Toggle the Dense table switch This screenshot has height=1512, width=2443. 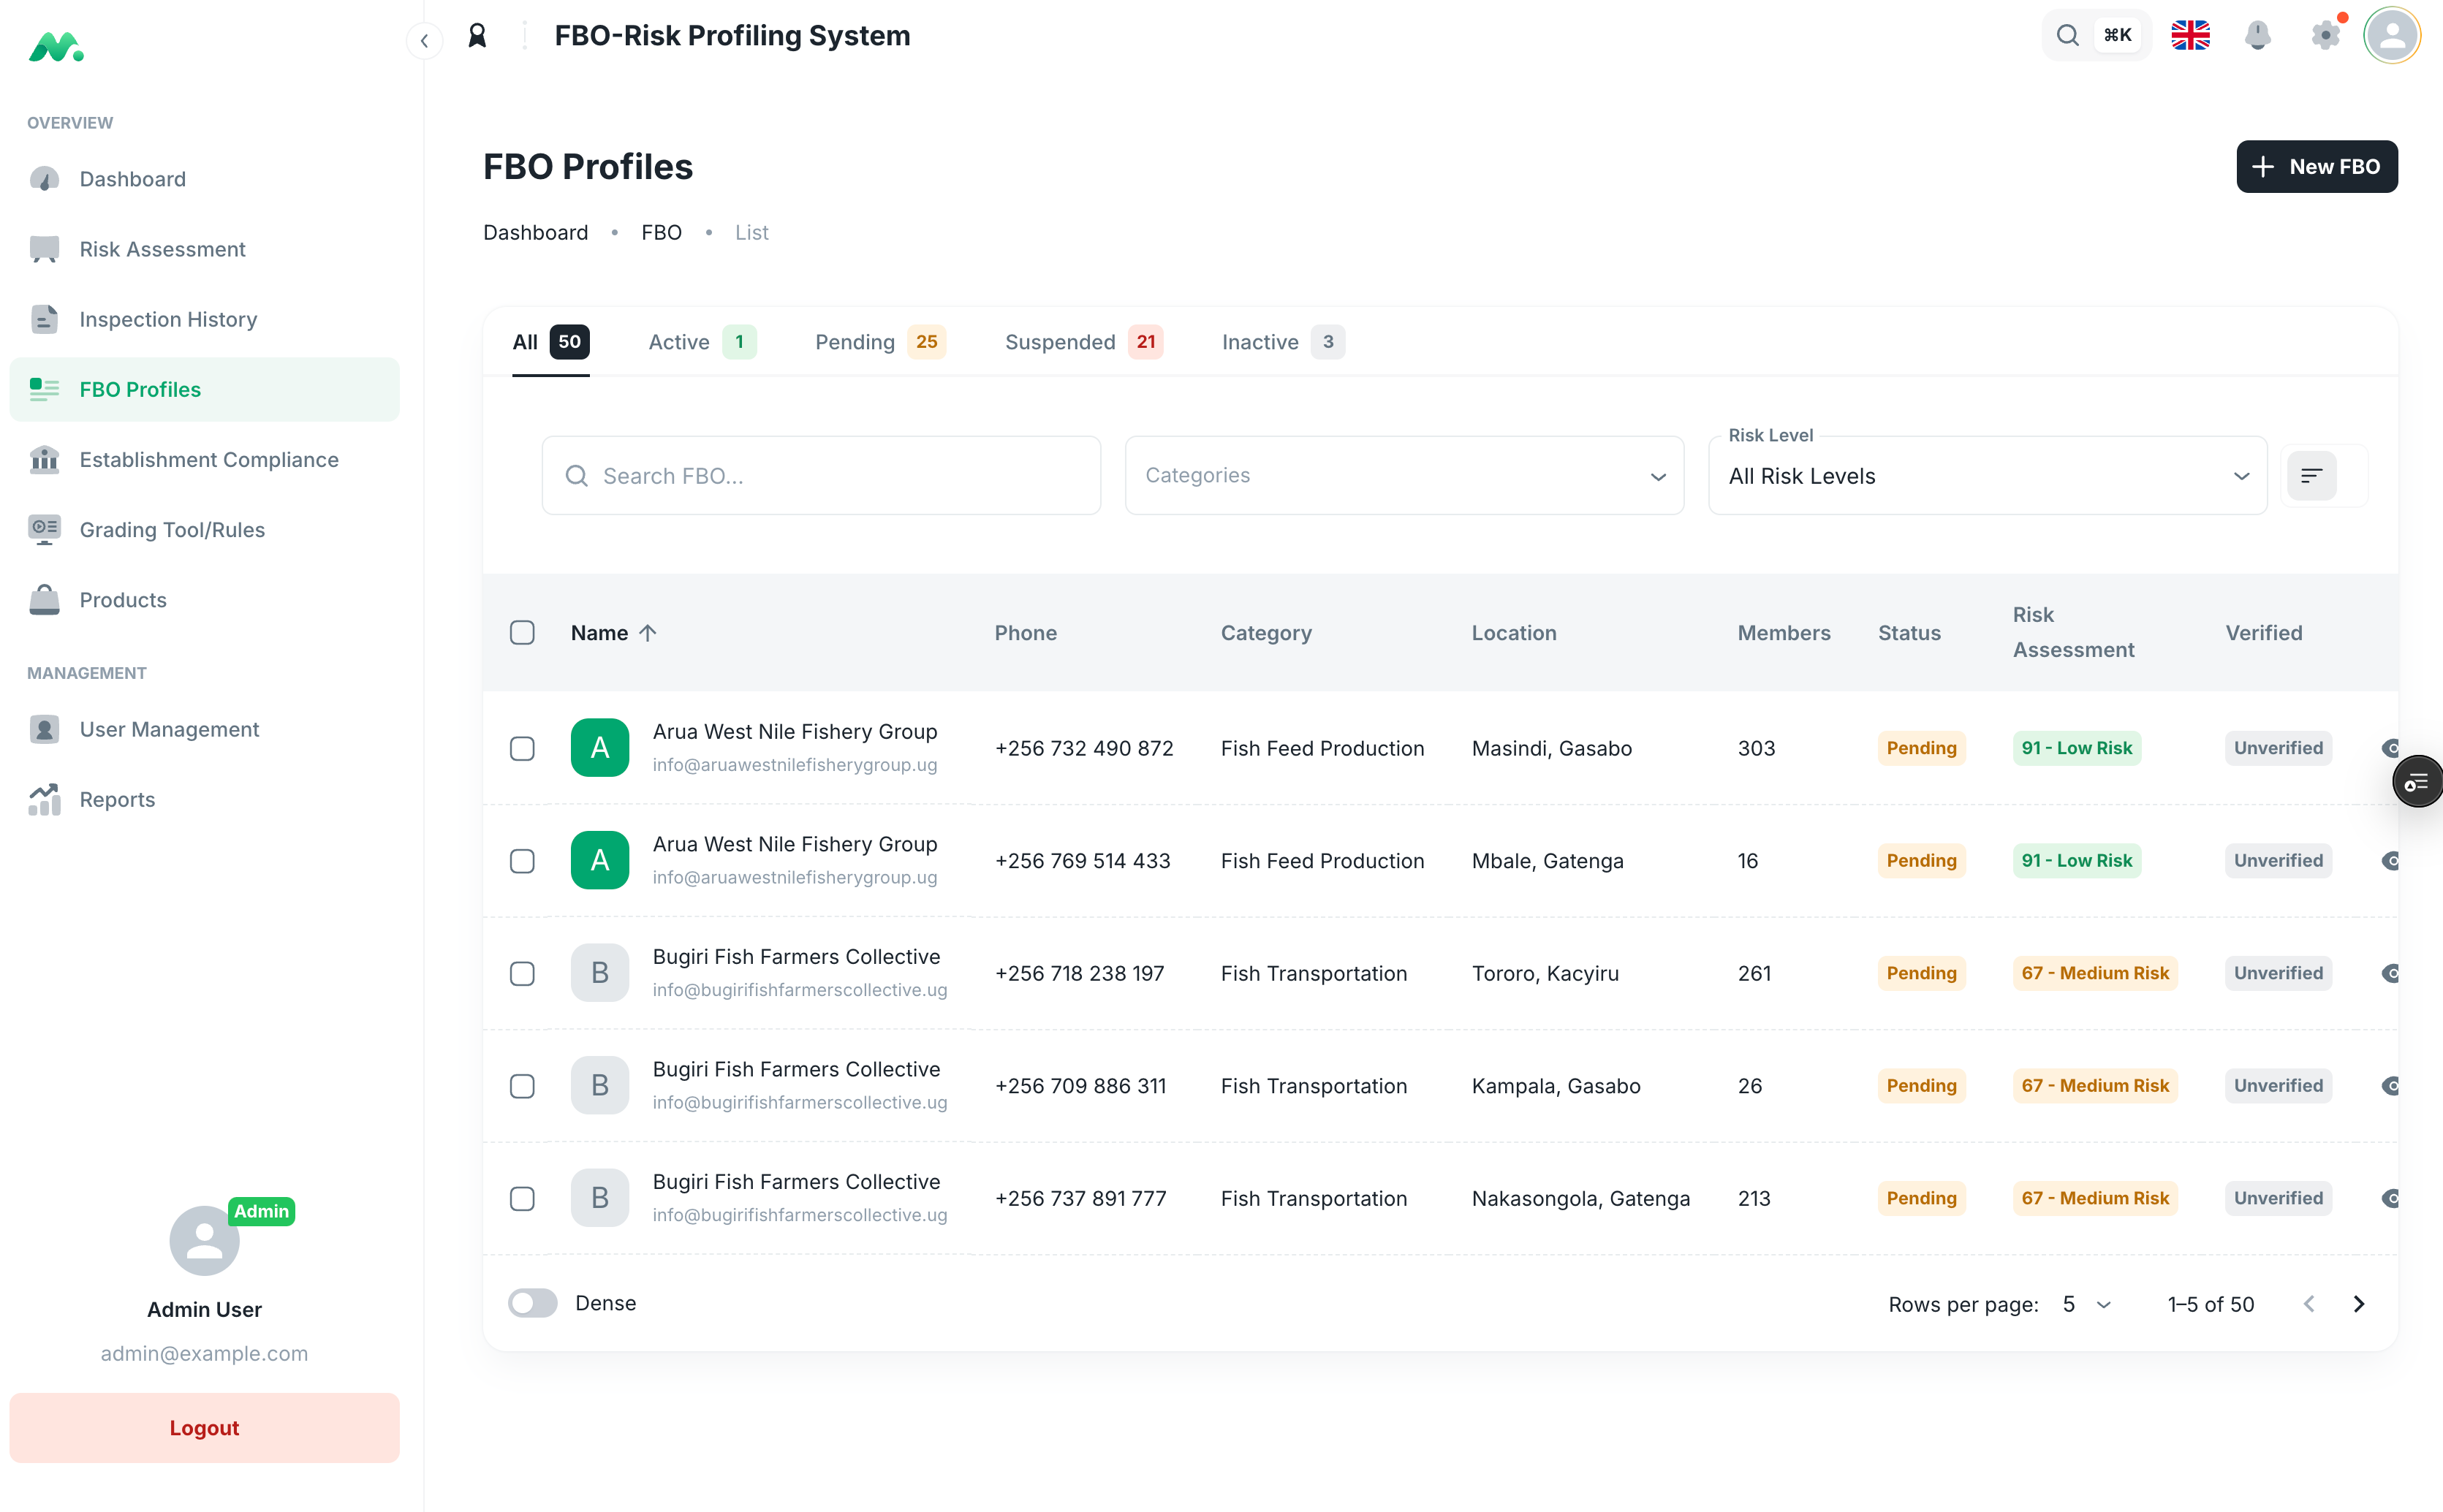point(532,1303)
